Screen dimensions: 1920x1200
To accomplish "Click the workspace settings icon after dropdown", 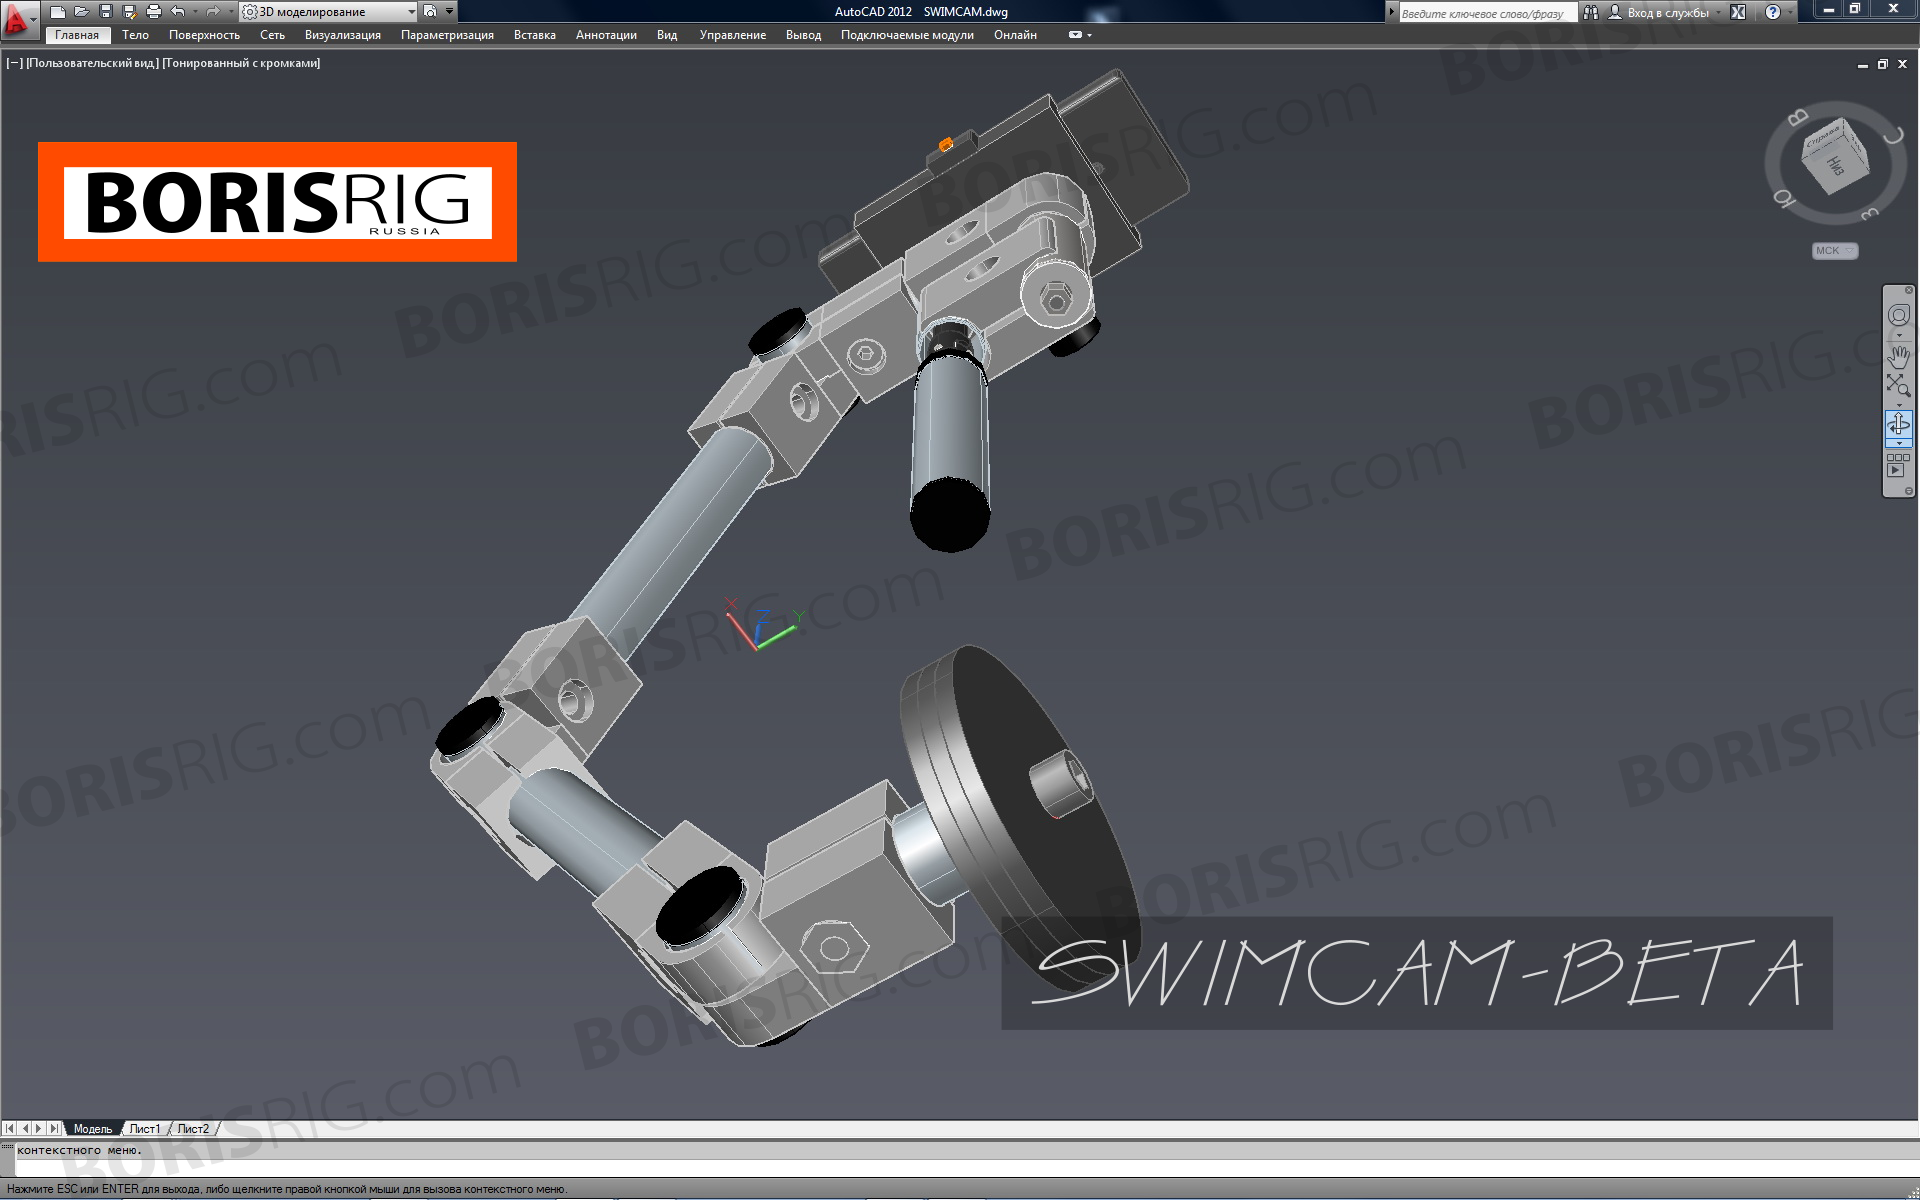I will (x=430, y=12).
